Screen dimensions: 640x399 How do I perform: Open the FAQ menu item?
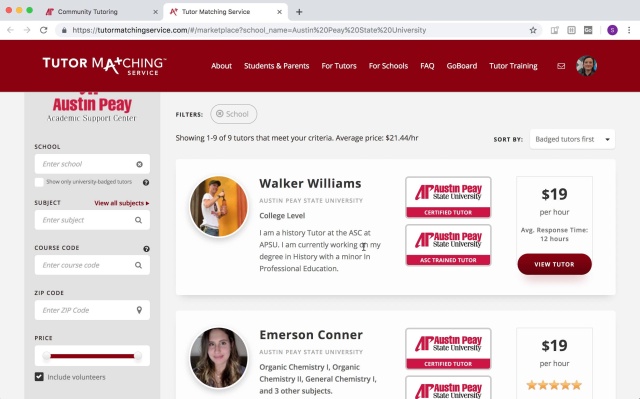[x=427, y=66]
